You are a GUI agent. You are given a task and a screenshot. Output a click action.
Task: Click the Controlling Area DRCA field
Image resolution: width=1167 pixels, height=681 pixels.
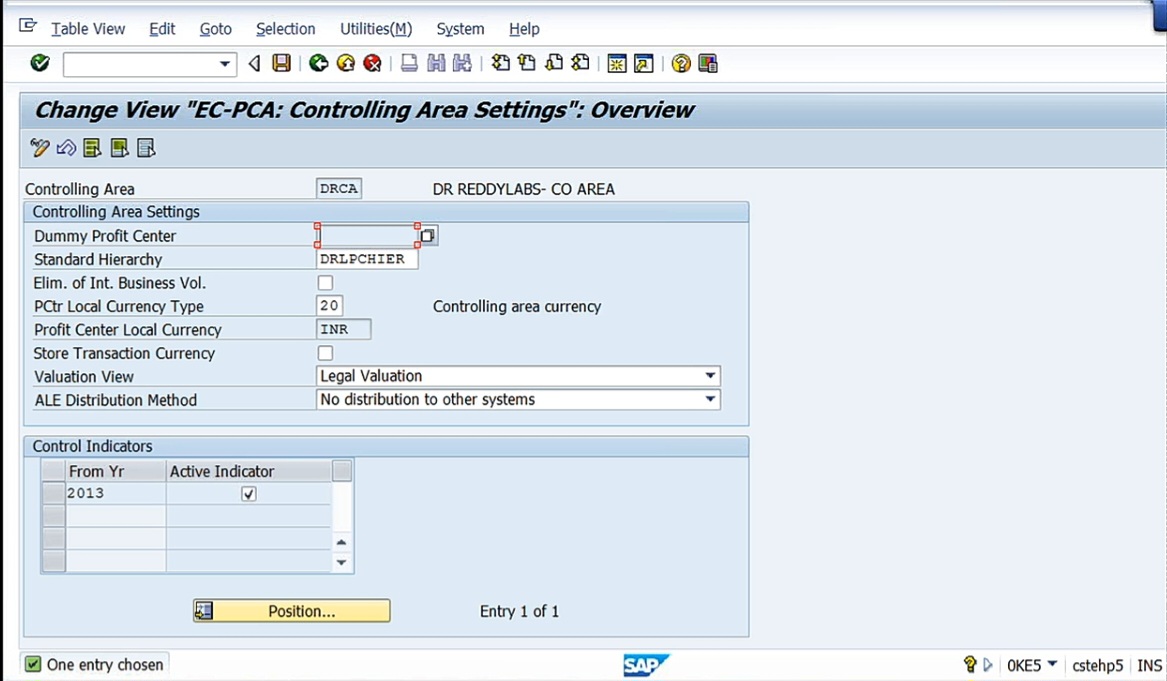339,189
